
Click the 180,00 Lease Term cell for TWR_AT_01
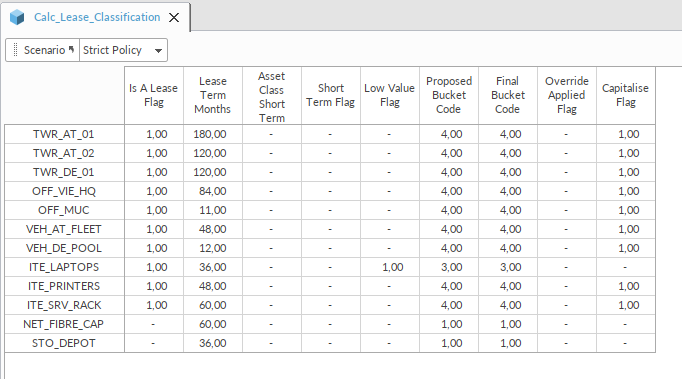click(213, 134)
